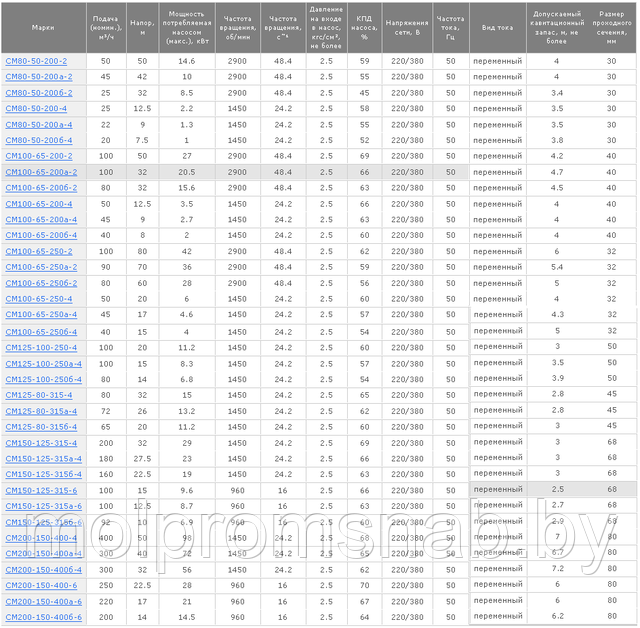Viewport: 640px width, 628px height.
Task: Open the СМ80-50-200а-4 pump link
Action: click(x=39, y=125)
